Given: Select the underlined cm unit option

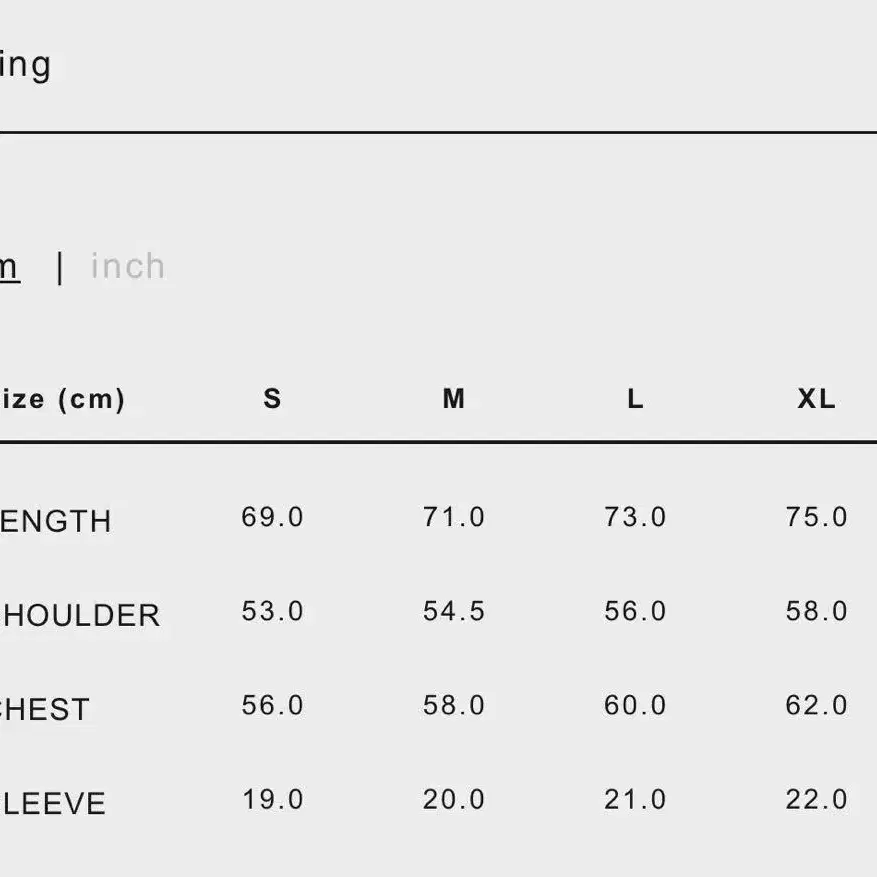Looking at the screenshot, I should coord(10,268).
